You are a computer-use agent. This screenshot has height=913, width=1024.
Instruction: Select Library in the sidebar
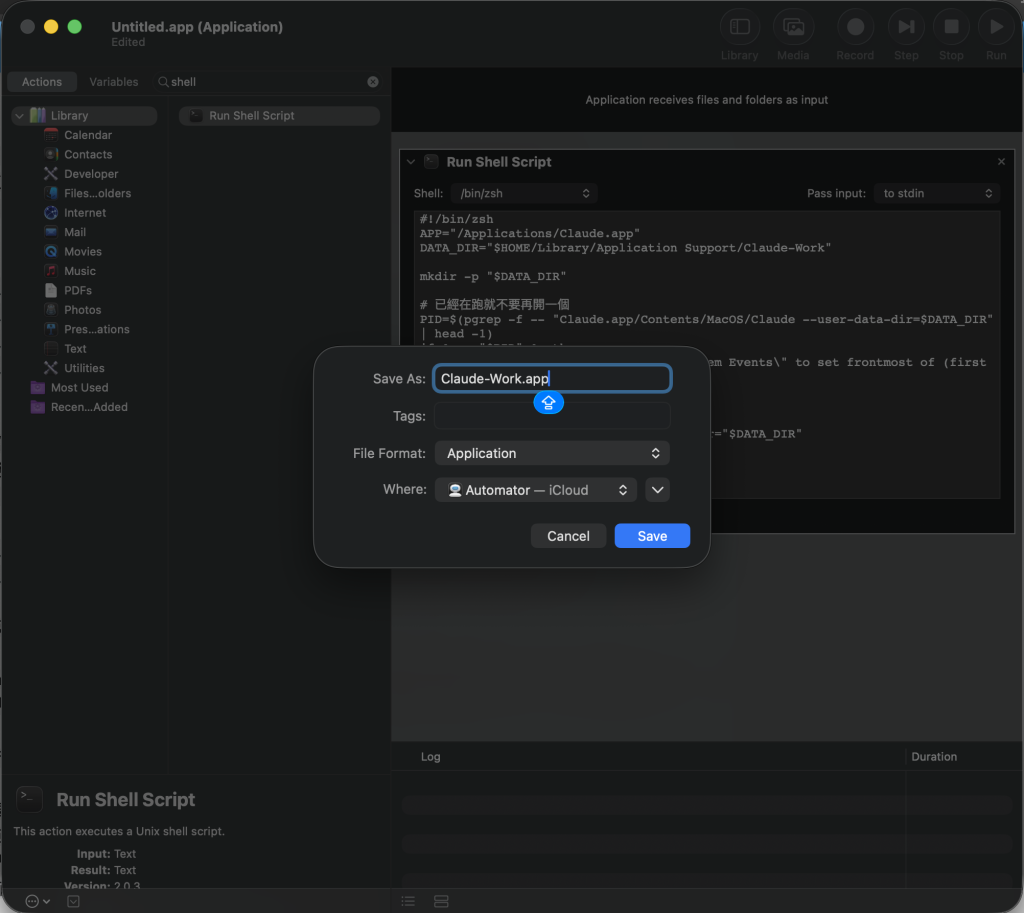pos(84,116)
